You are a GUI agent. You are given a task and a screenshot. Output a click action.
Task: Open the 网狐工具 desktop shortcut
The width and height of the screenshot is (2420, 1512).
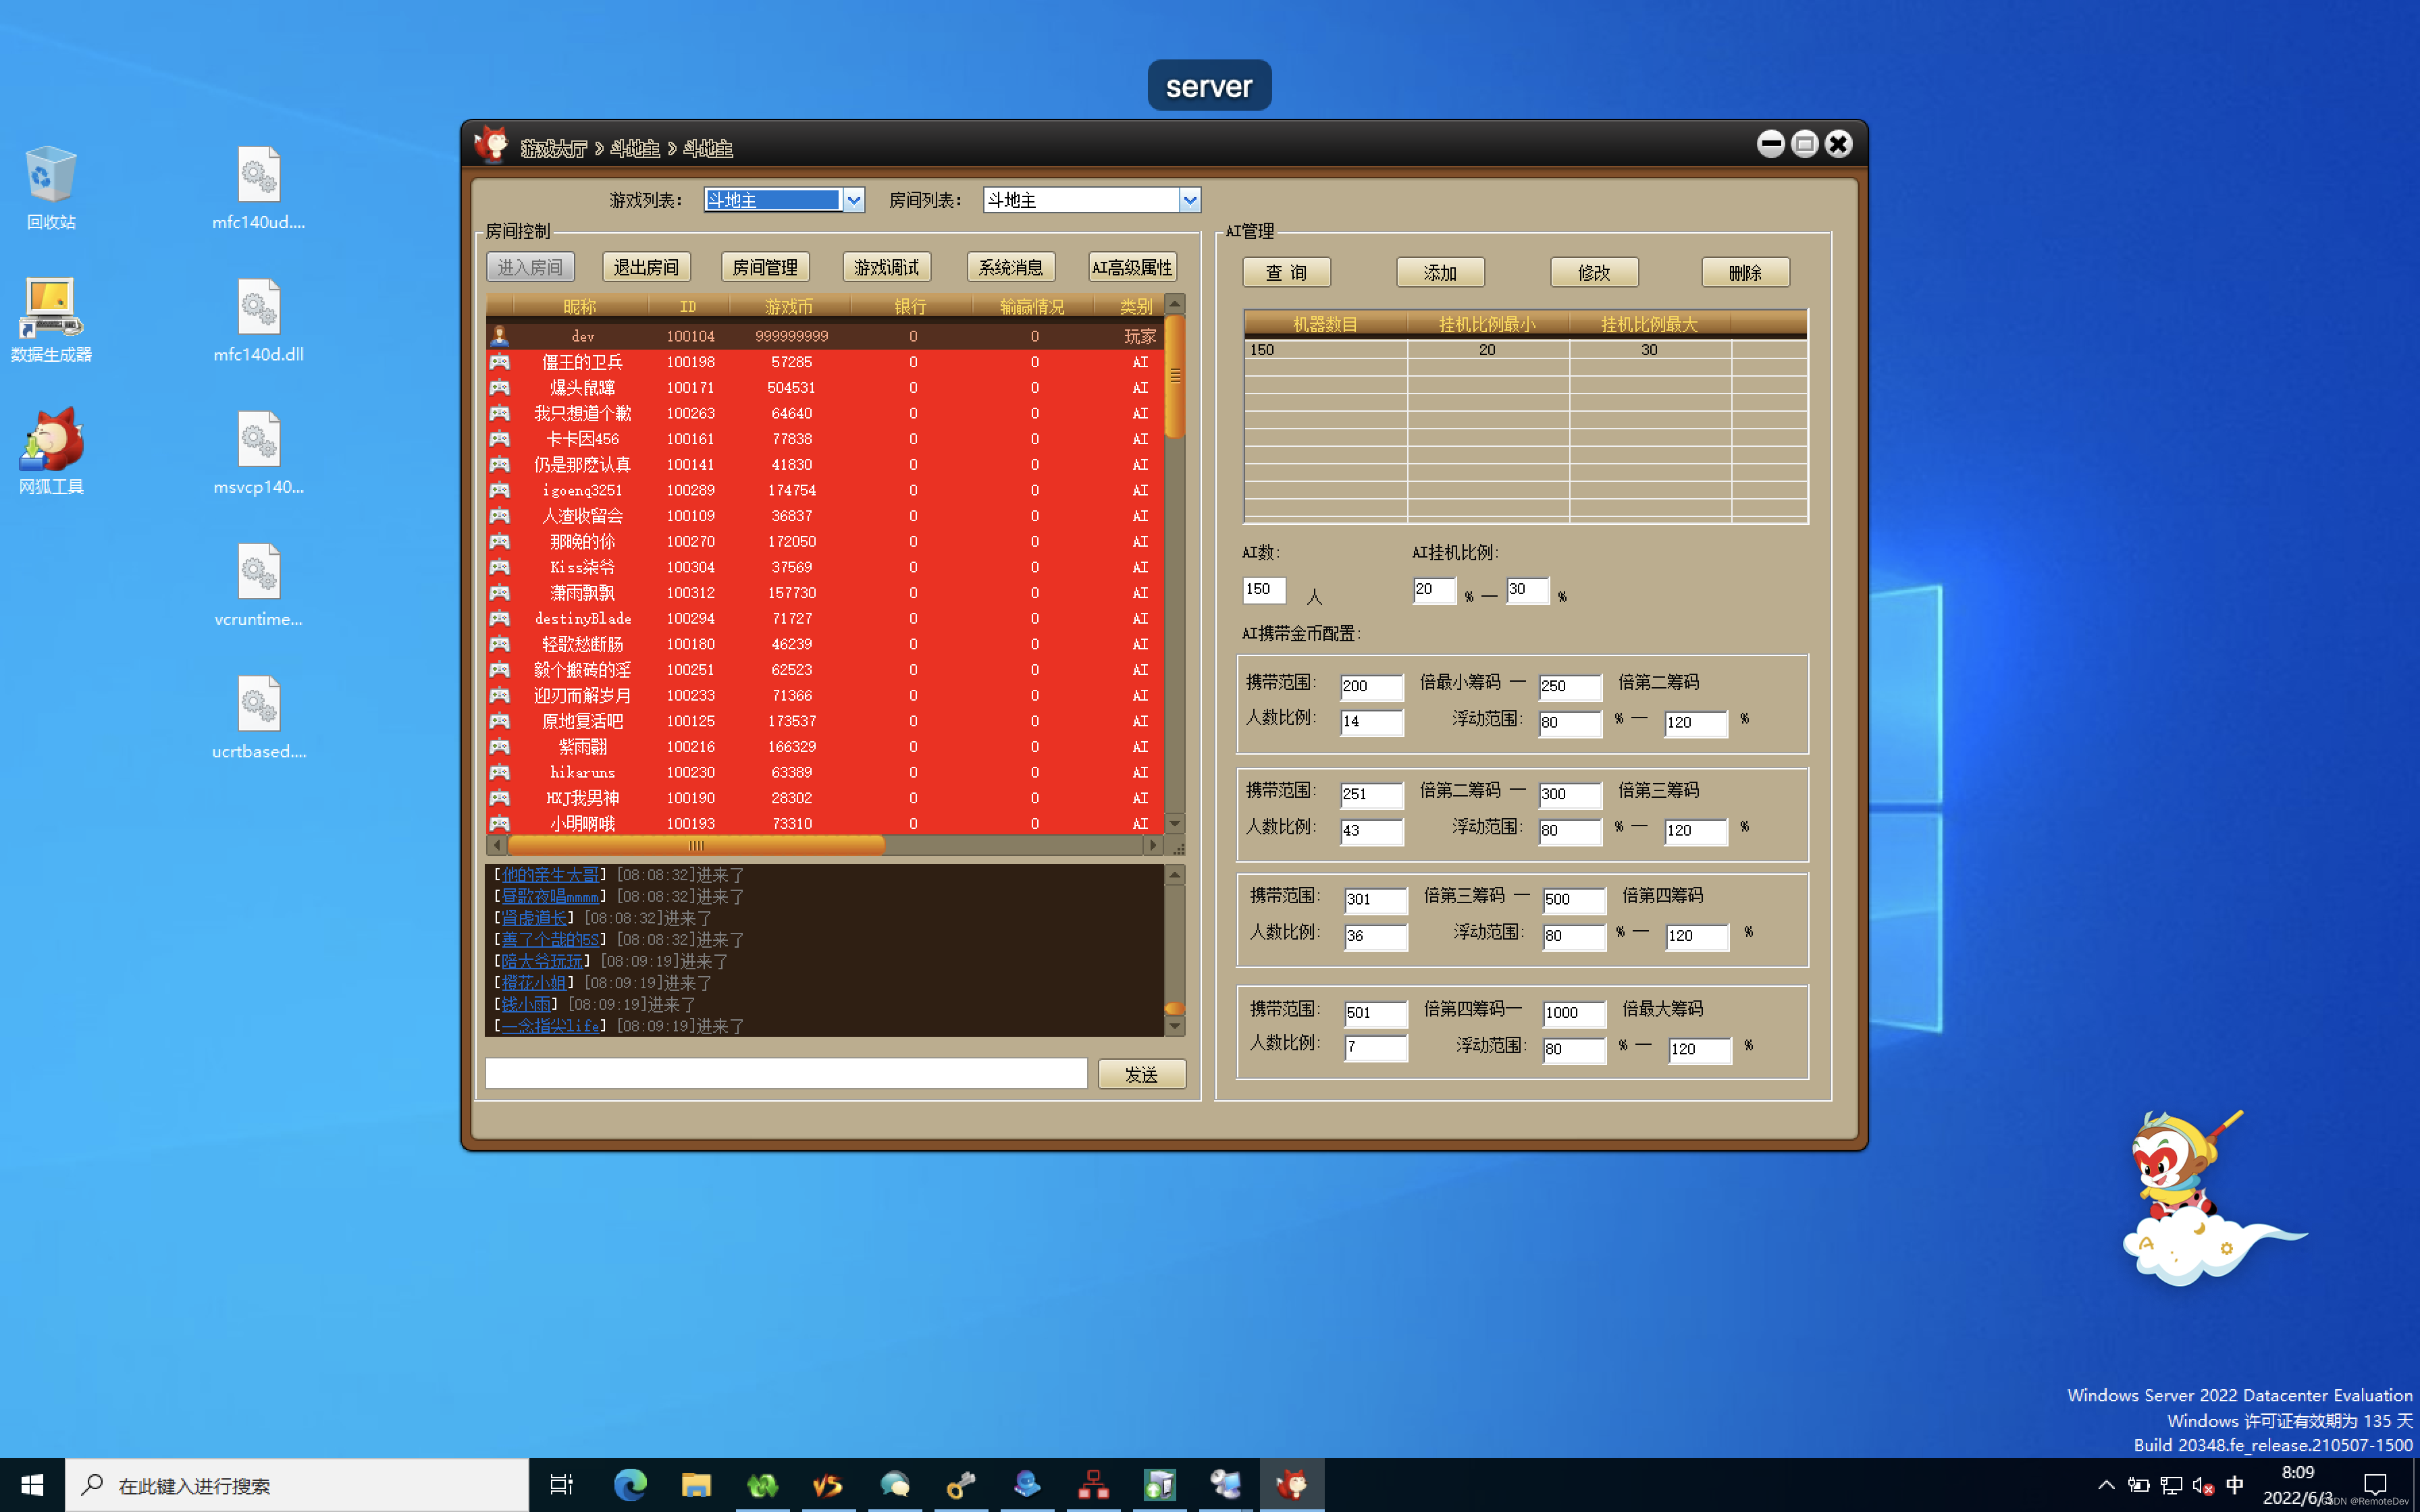[x=51, y=441]
